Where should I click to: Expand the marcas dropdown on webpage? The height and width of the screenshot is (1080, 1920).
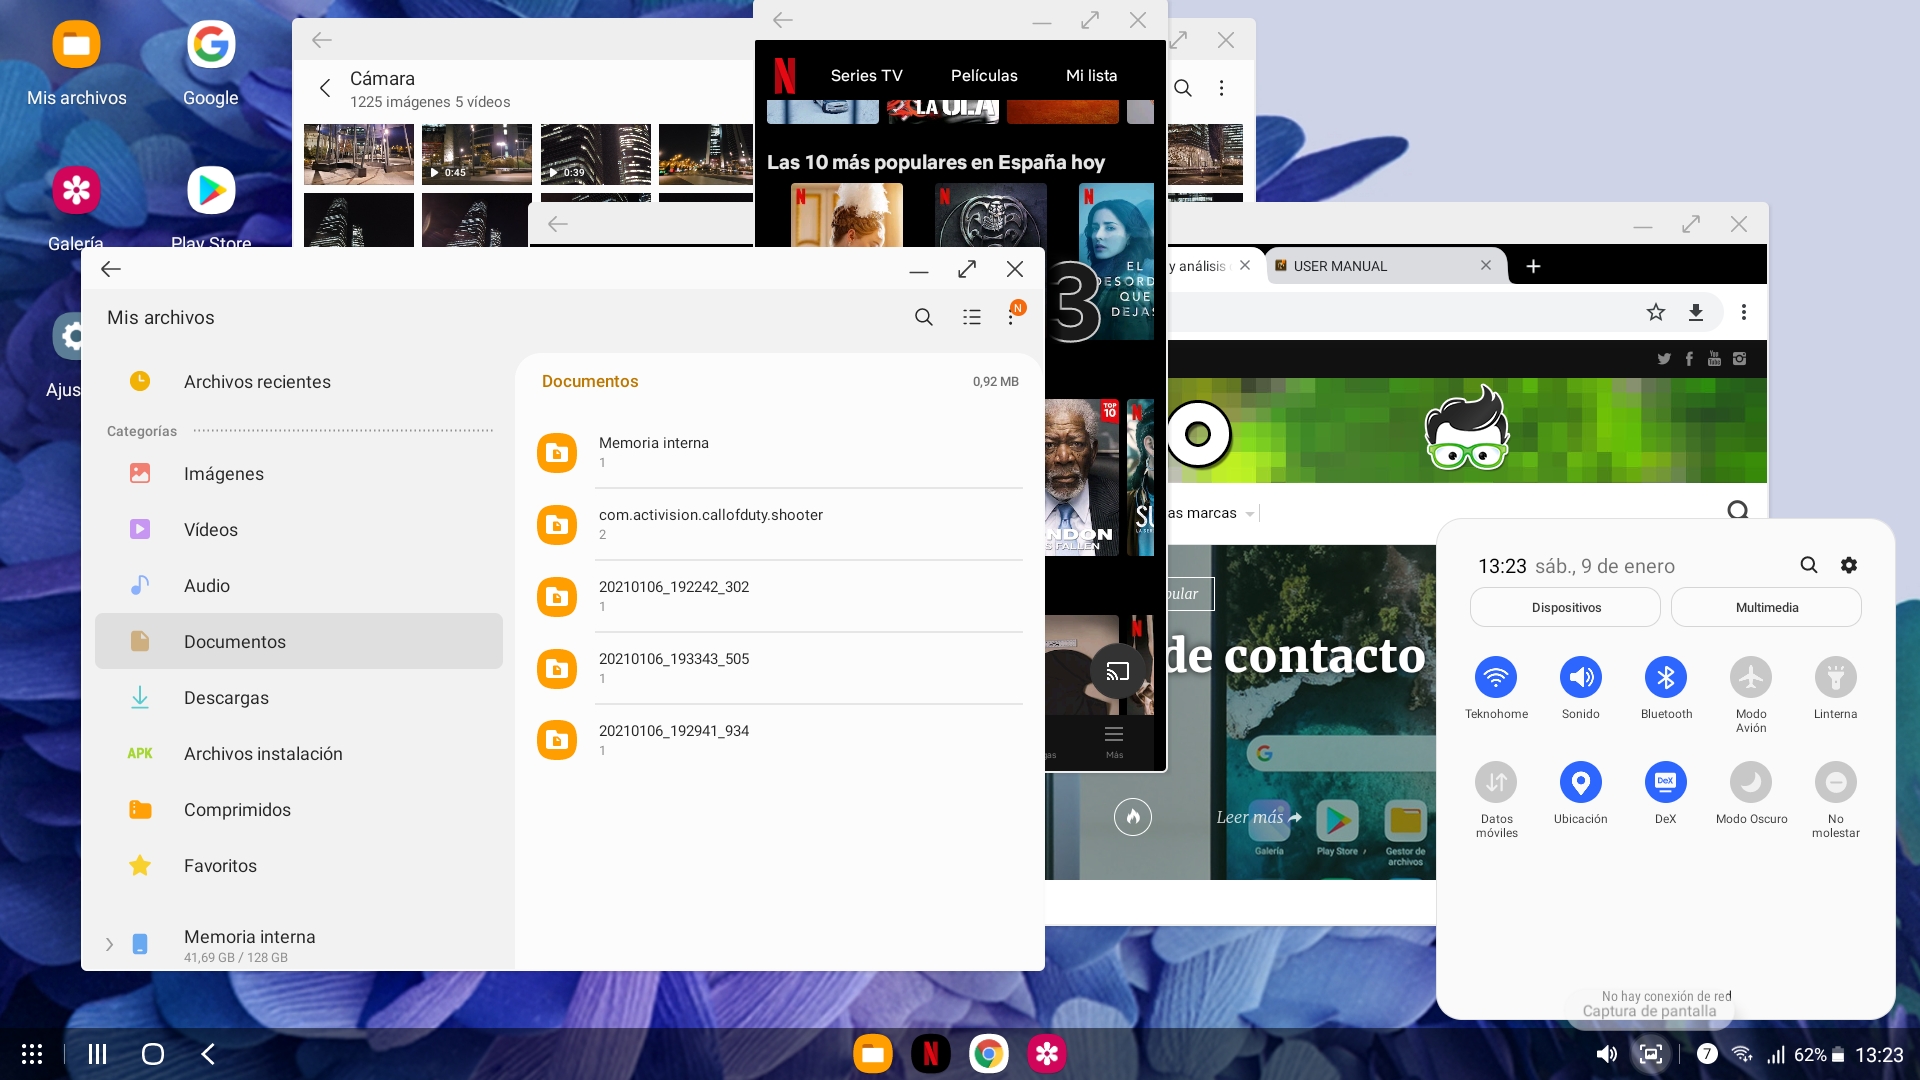click(1250, 514)
